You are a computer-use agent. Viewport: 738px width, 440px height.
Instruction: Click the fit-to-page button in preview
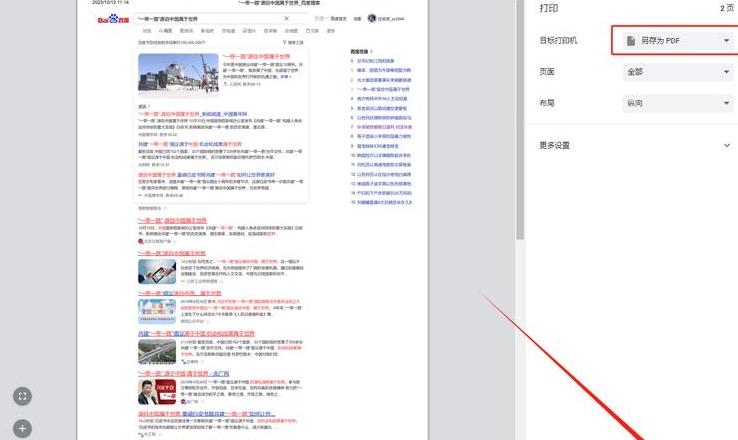coord(22,396)
